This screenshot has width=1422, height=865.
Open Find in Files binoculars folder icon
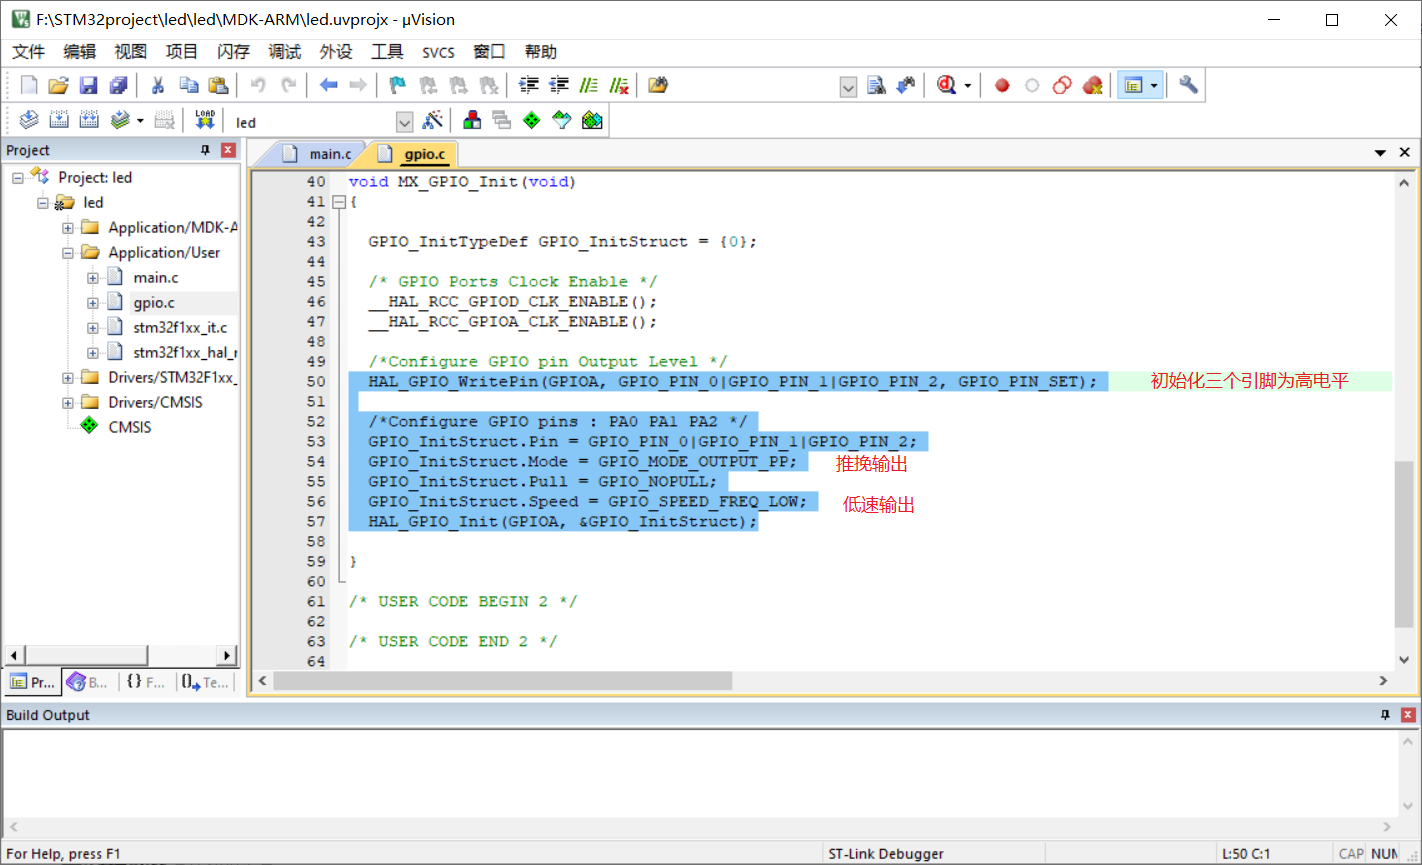pos(657,86)
